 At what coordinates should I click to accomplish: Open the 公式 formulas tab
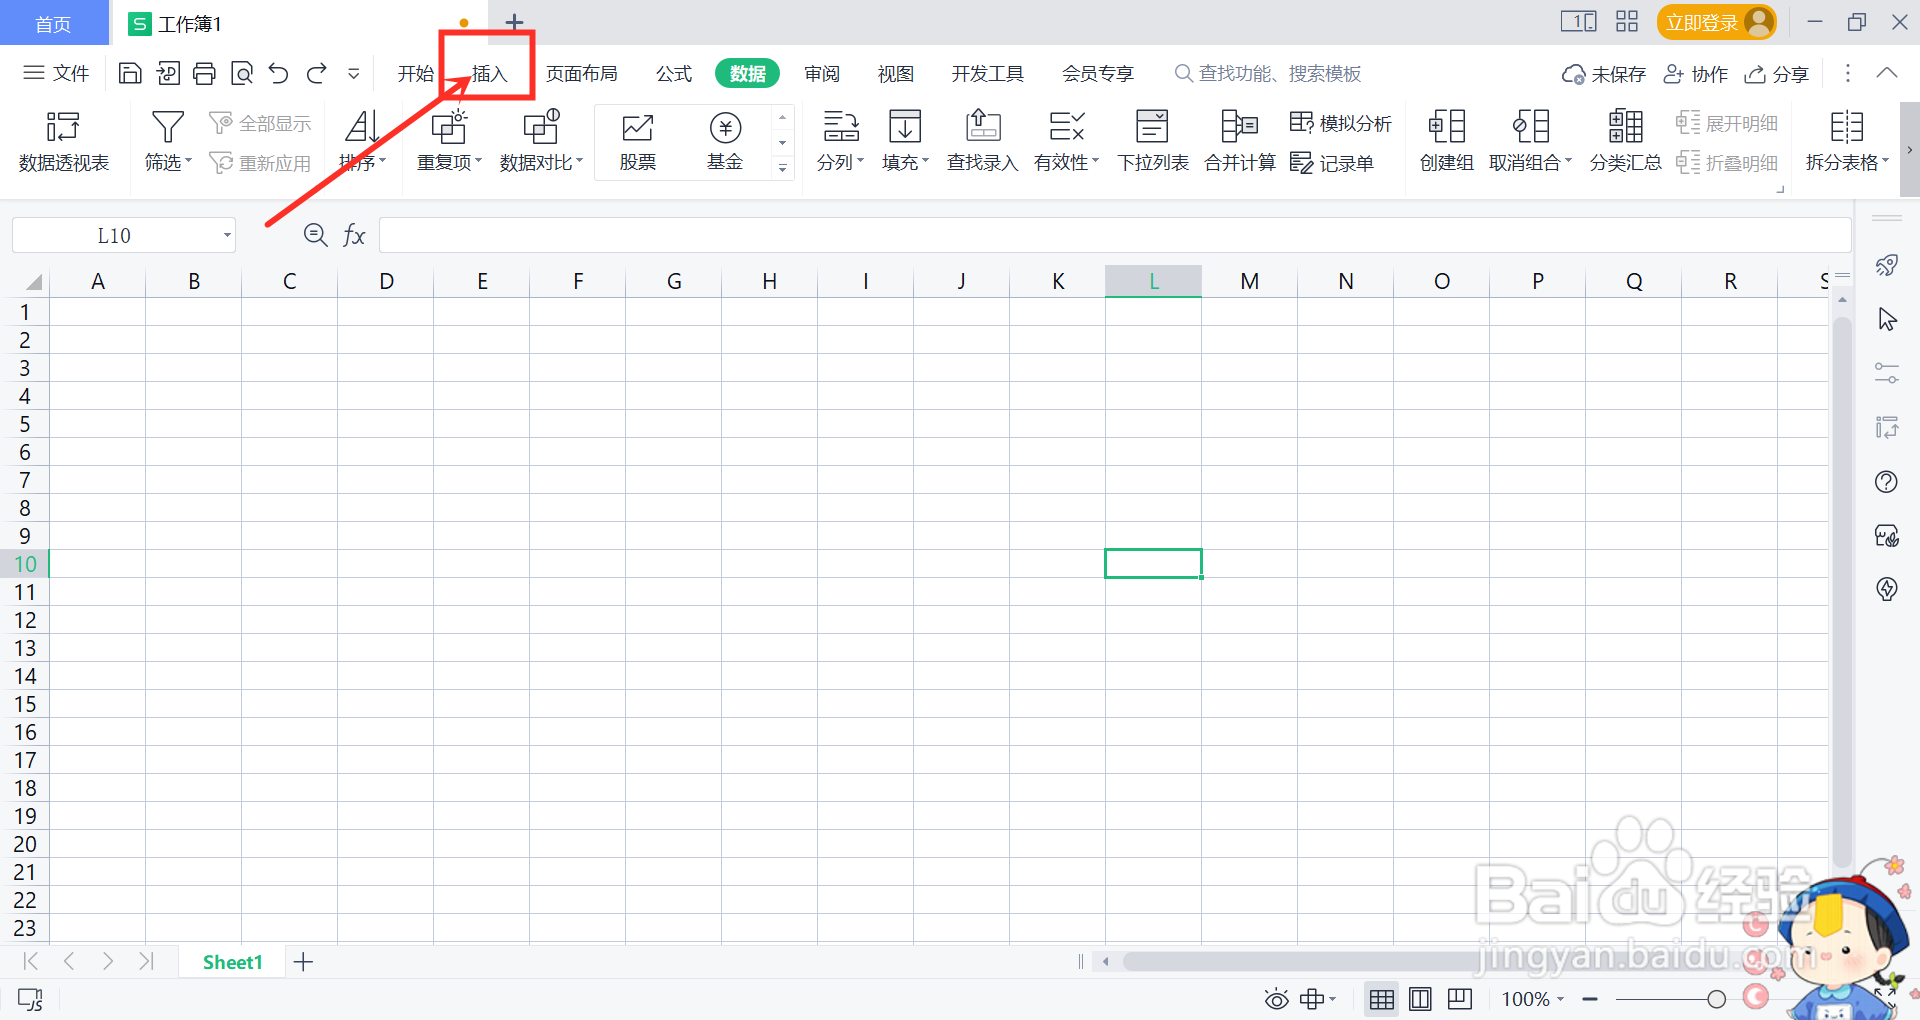672,73
